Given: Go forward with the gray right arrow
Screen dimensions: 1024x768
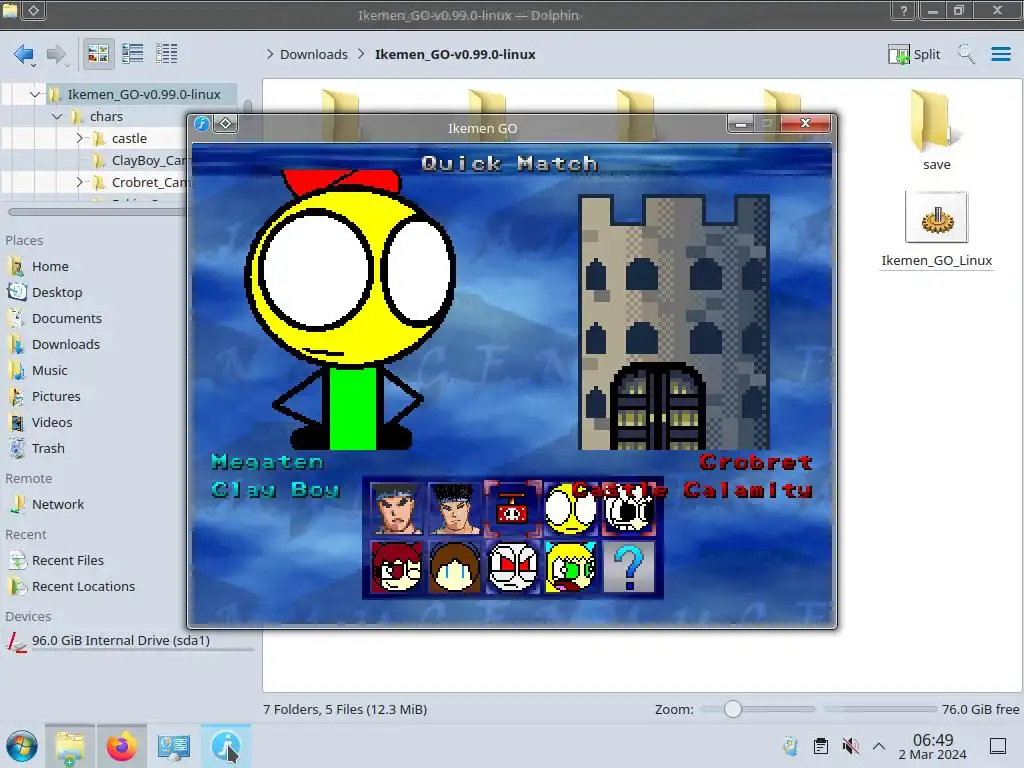Looking at the screenshot, I should 57,54.
